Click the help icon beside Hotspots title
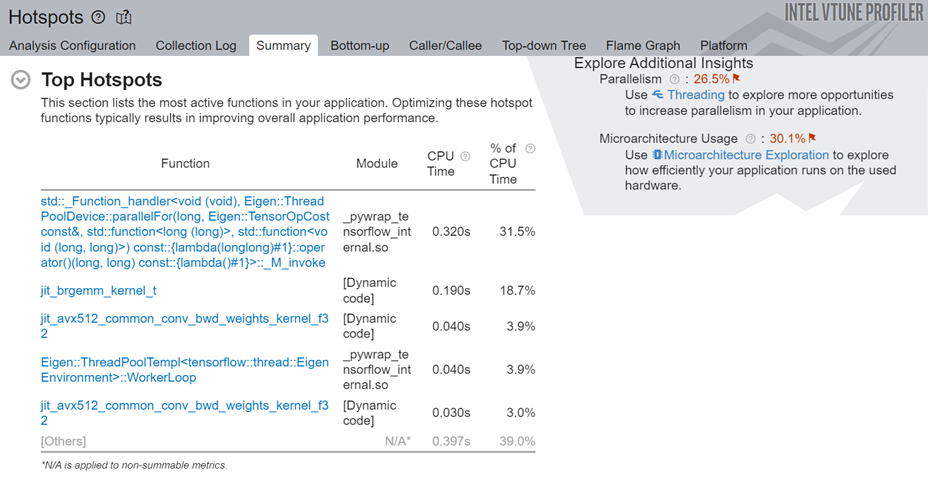Screen dimensions: 928x480 tap(98, 17)
